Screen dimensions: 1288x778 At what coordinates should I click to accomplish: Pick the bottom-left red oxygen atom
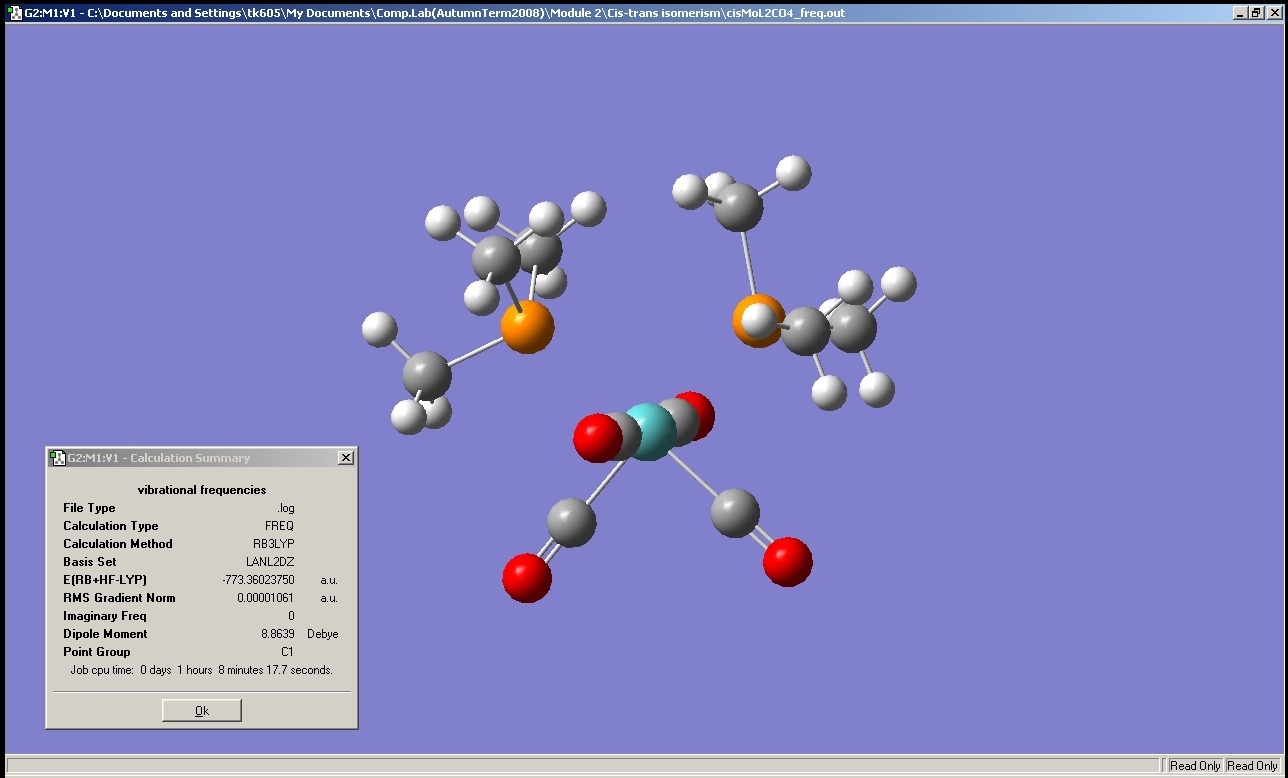(x=527, y=578)
